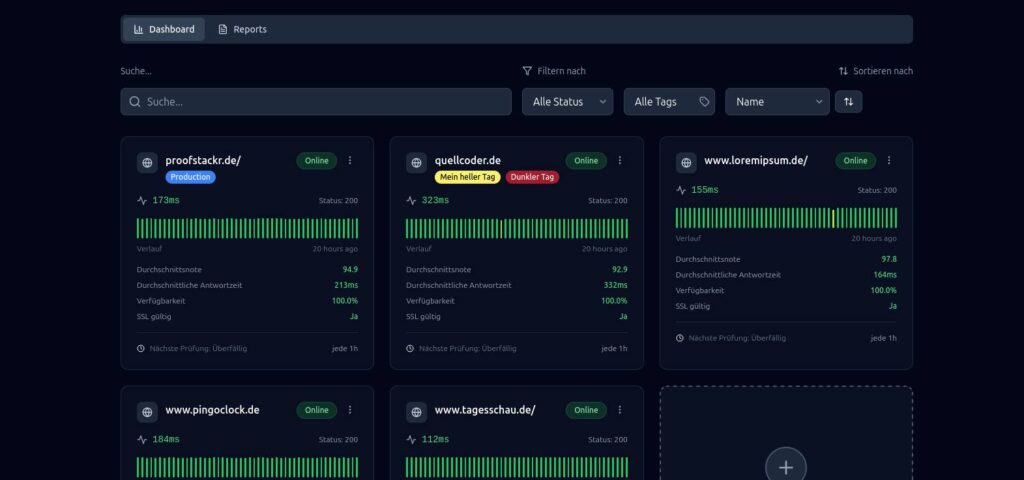This screenshot has width=1024, height=480.
Task: Click the plus icon to add a website
Action: coord(785,467)
